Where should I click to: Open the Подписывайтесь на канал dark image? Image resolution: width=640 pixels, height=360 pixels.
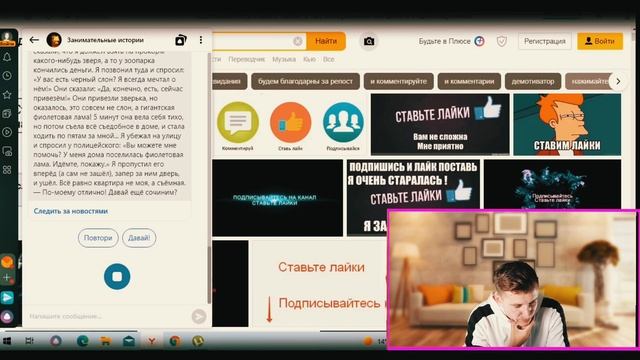(x=278, y=198)
